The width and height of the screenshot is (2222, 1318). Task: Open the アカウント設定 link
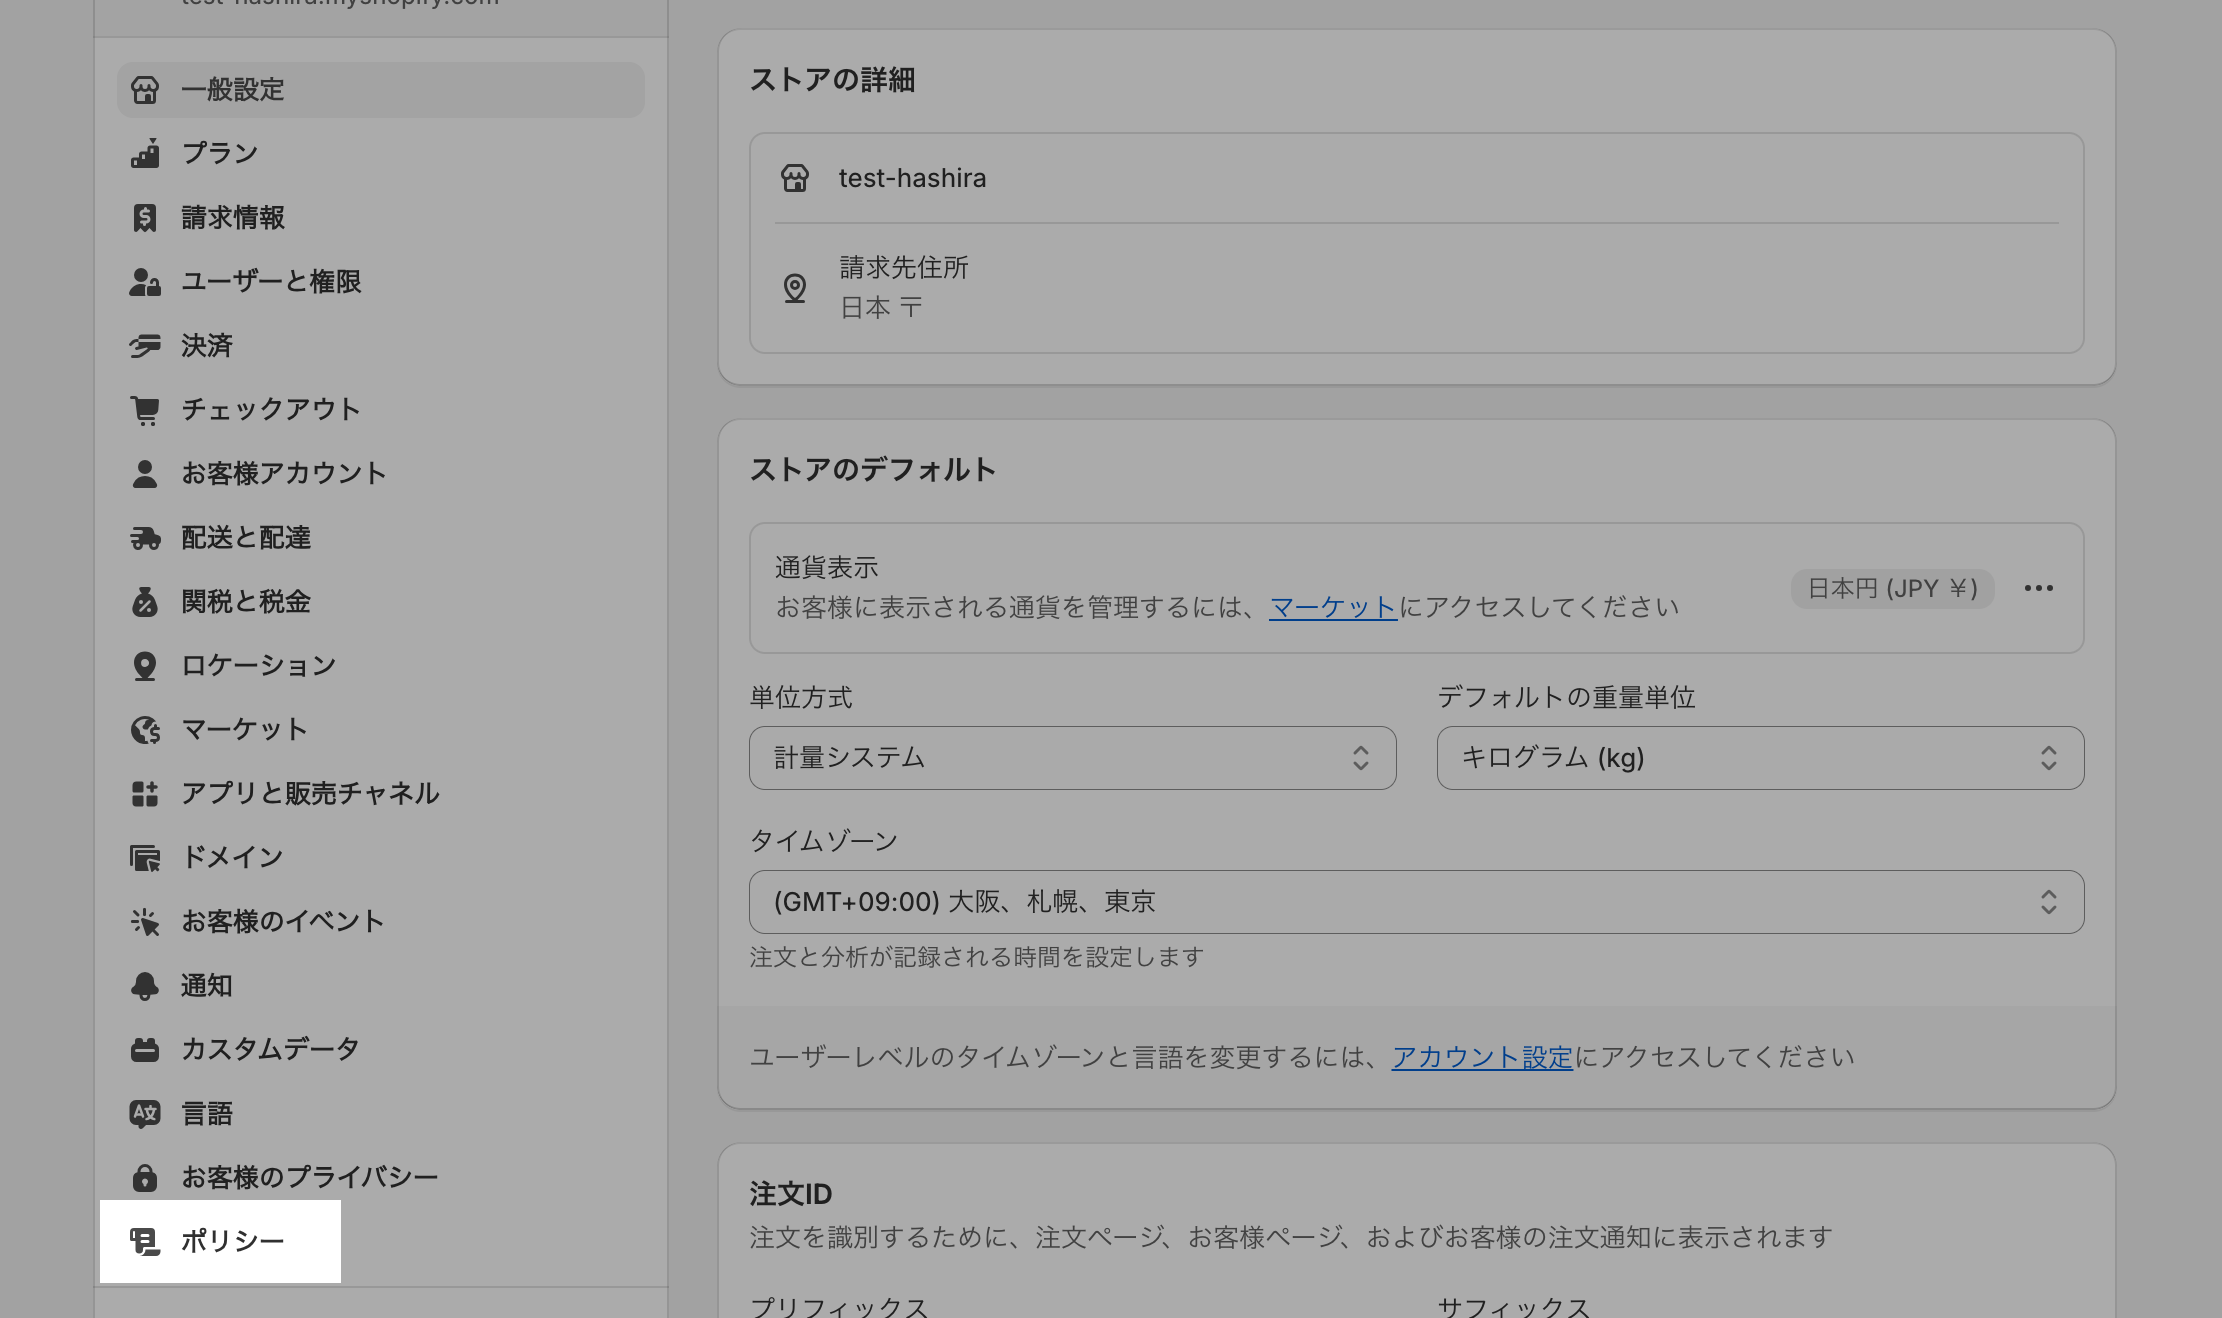point(1482,1057)
